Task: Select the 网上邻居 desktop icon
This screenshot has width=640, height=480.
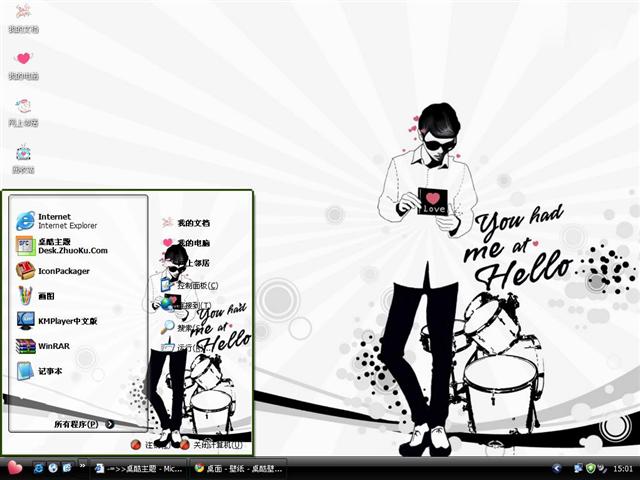Action: tap(23, 109)
